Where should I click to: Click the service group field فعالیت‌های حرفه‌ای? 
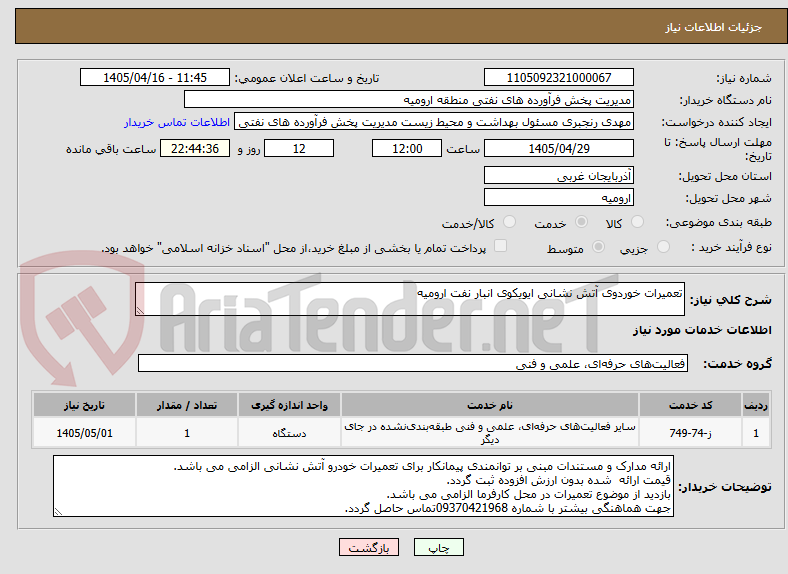413,363
